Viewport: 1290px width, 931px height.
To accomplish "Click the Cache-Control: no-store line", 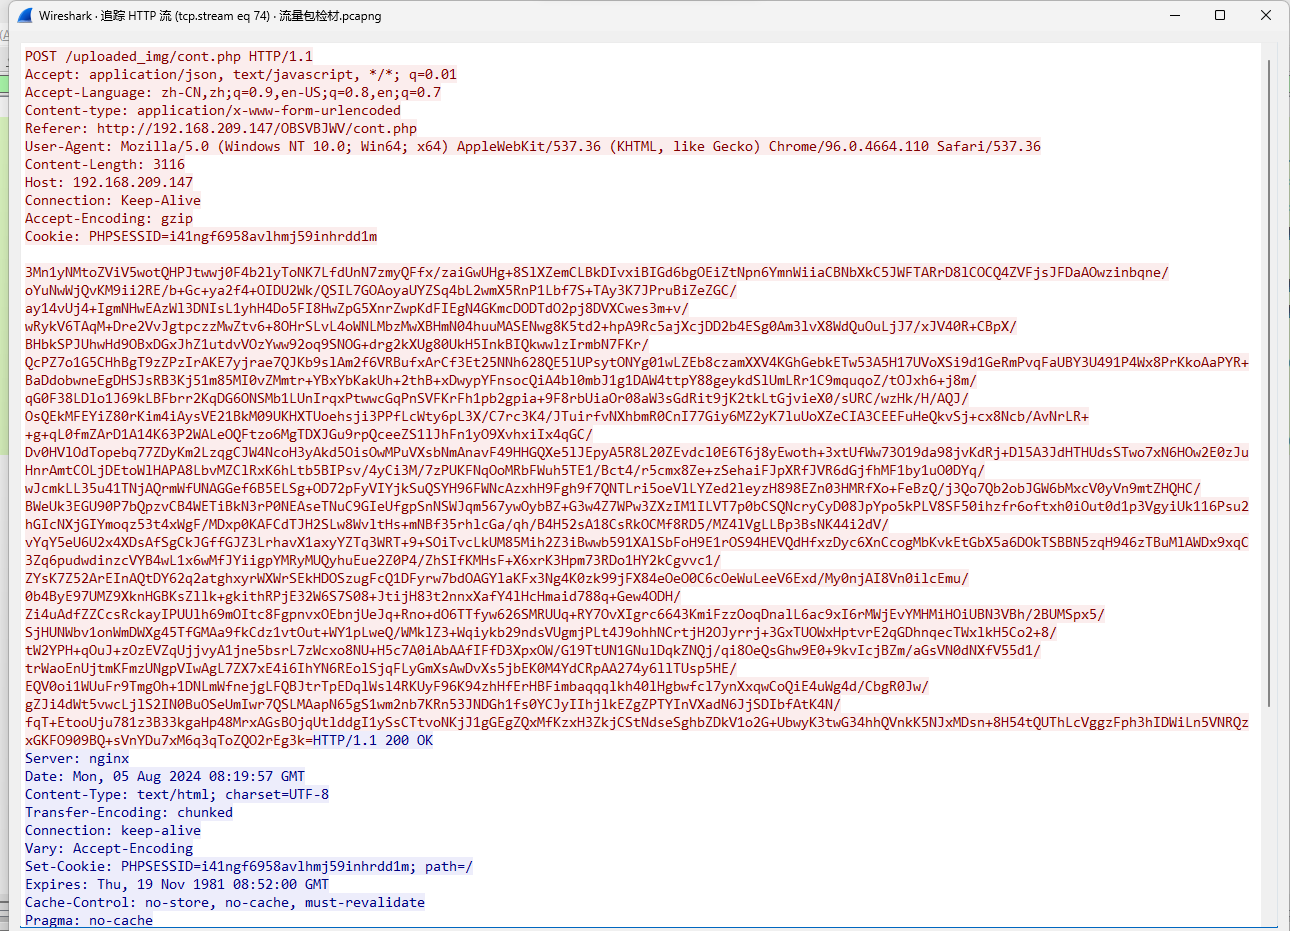I will pos(225,902).
